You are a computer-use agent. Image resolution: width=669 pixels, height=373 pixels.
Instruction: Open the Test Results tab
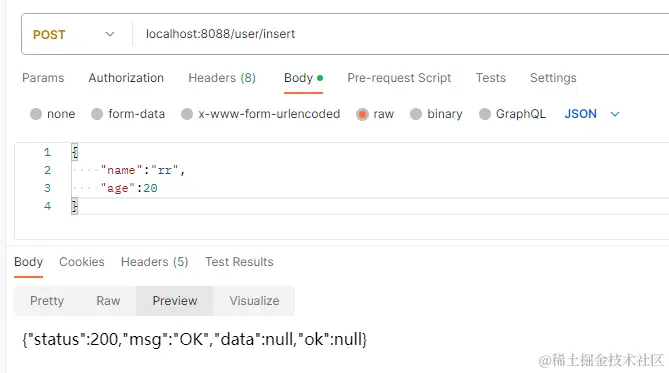click(239, 262)
